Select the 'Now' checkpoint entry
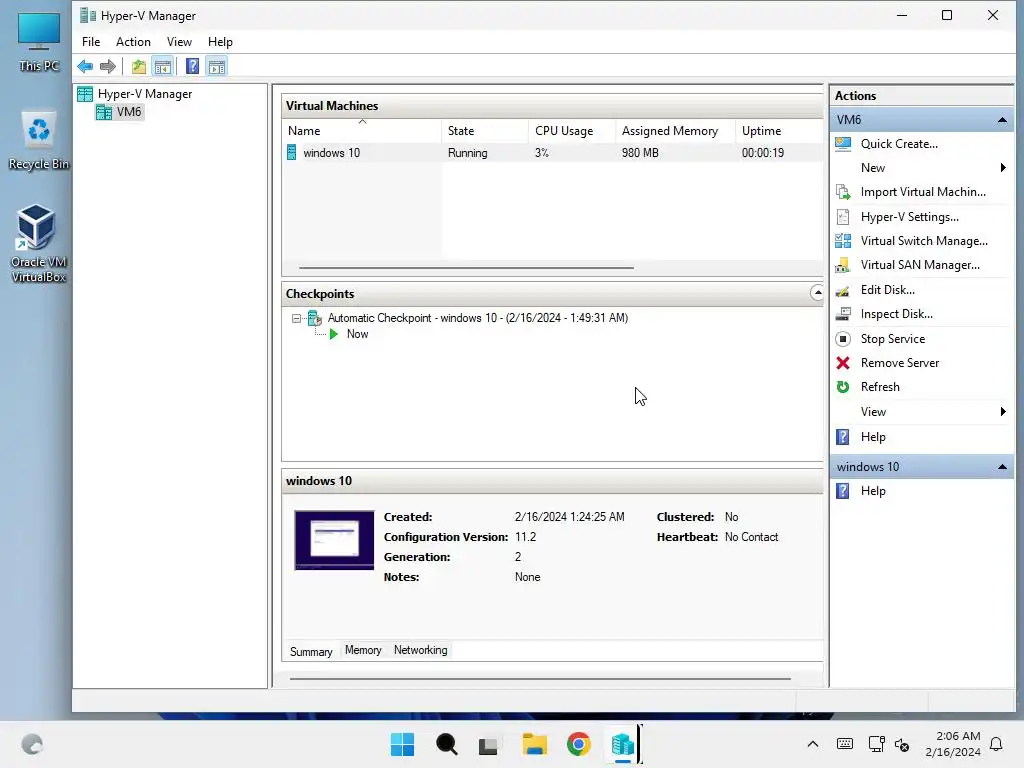 357,334
